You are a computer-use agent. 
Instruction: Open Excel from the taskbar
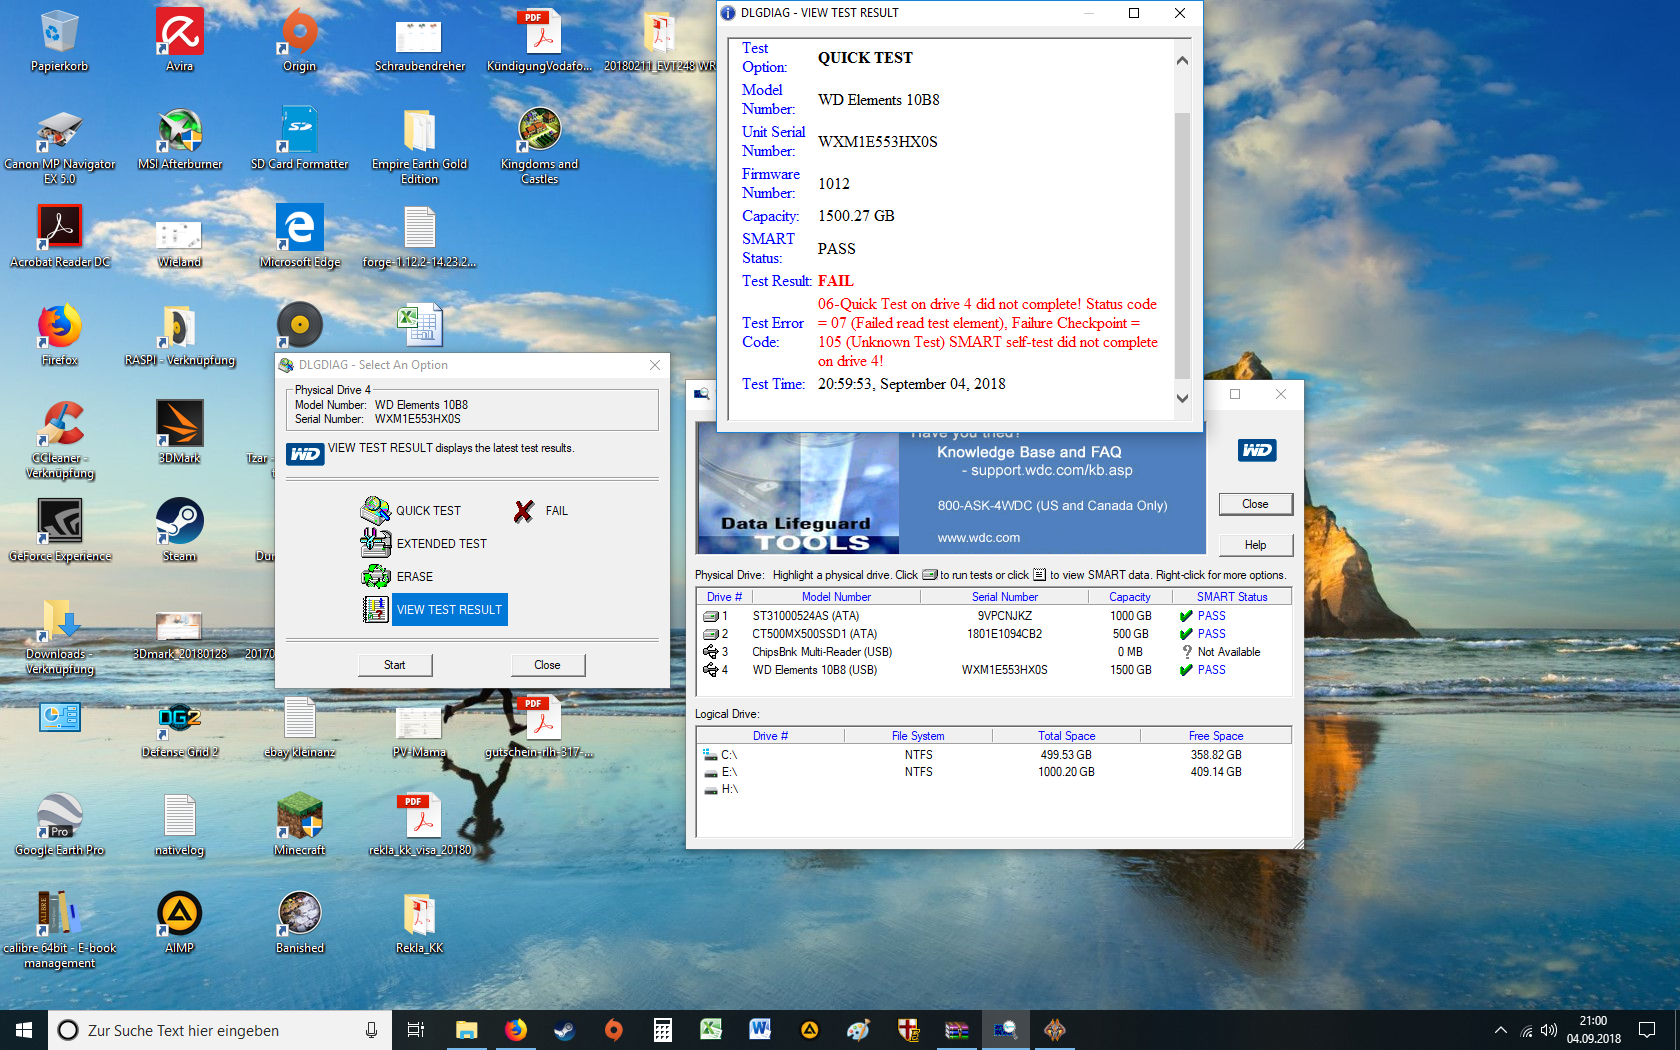pos(712,1030)
